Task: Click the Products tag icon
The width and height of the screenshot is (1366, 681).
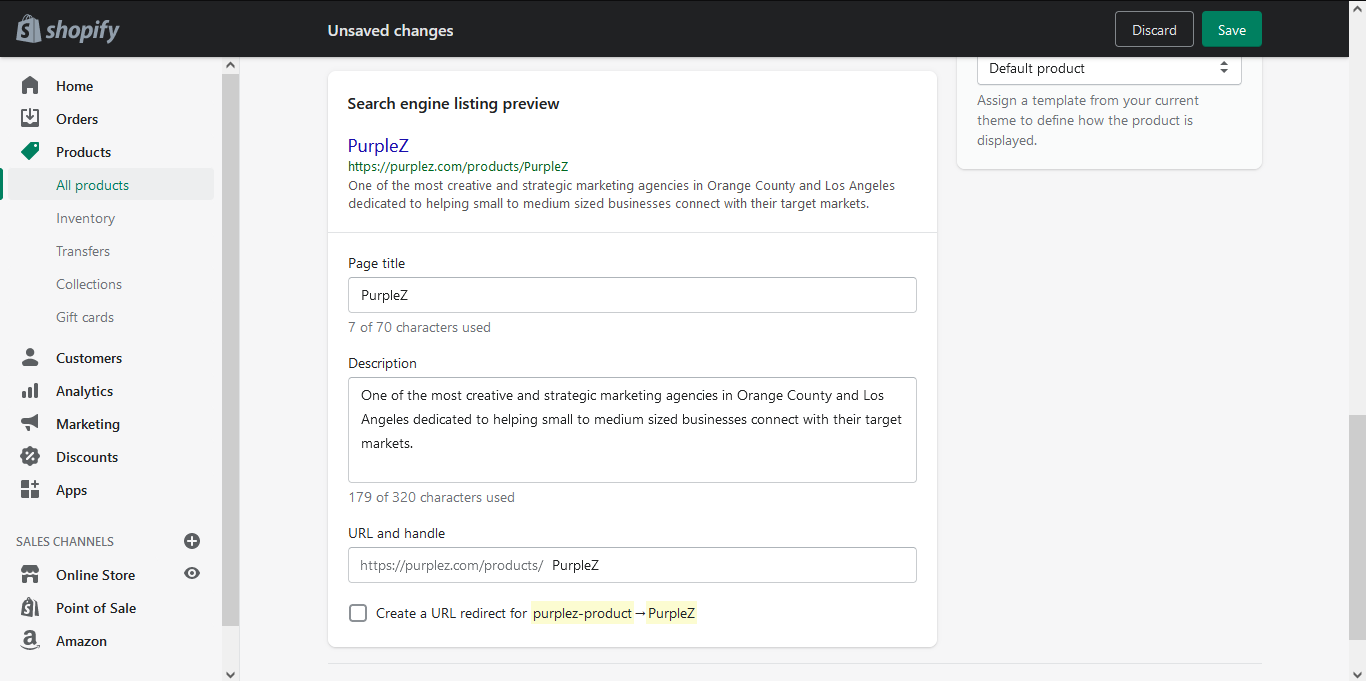Action: 31,151
